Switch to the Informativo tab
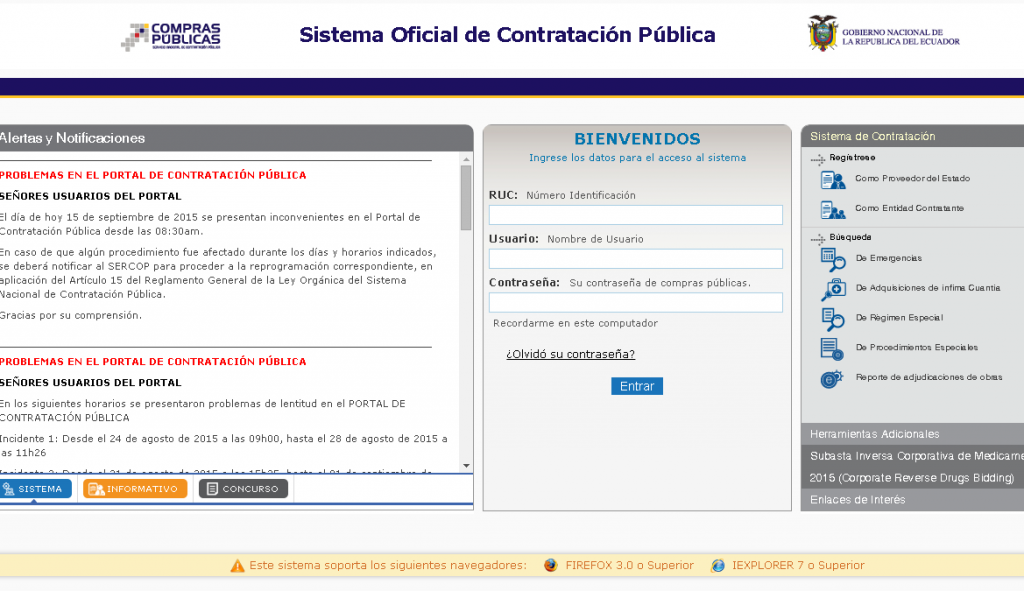Screen dimensions: 1024x591 135,489
